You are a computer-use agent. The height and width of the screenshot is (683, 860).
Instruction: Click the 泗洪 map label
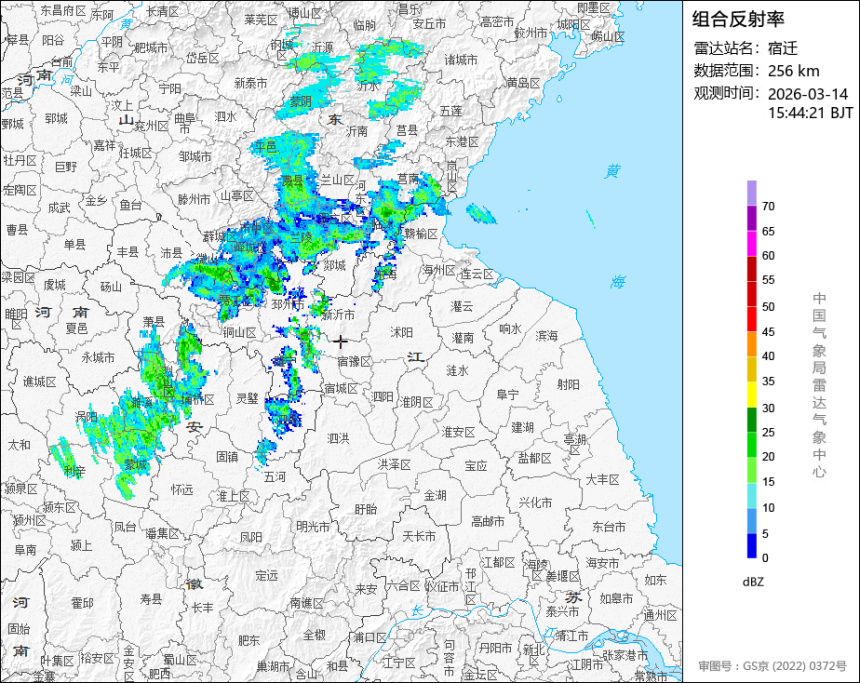[x=338, y=438]
